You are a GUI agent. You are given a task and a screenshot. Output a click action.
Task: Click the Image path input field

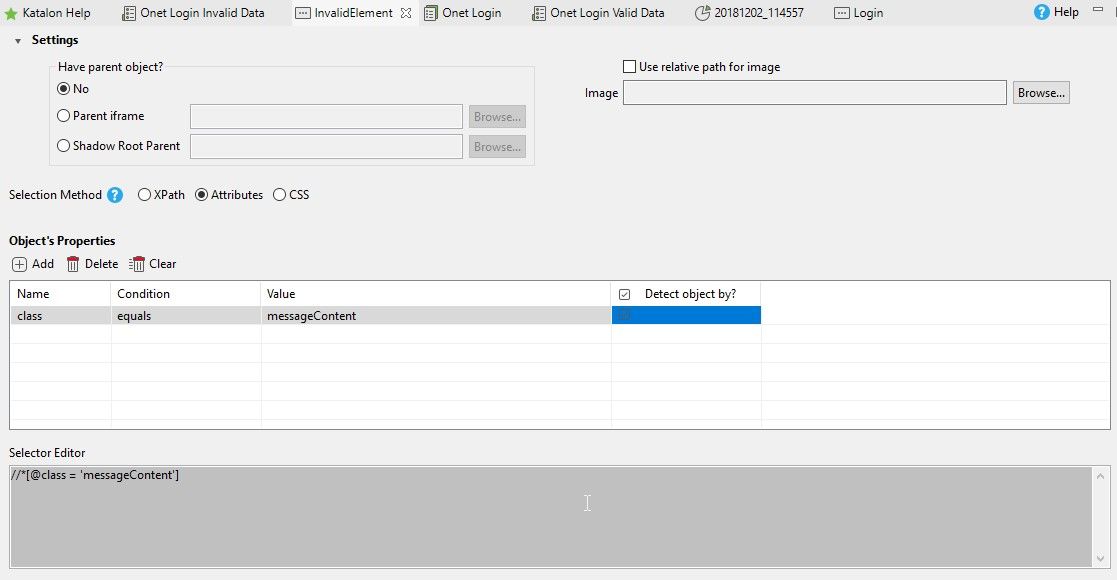(x=814, y=93)
